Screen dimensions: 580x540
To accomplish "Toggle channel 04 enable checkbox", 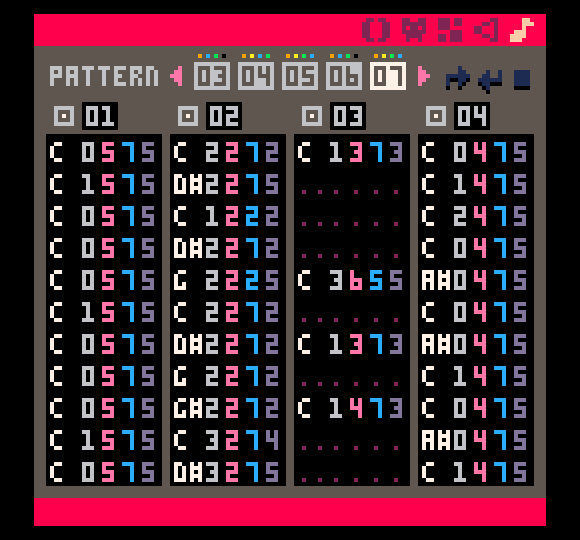I will point(436,116).
